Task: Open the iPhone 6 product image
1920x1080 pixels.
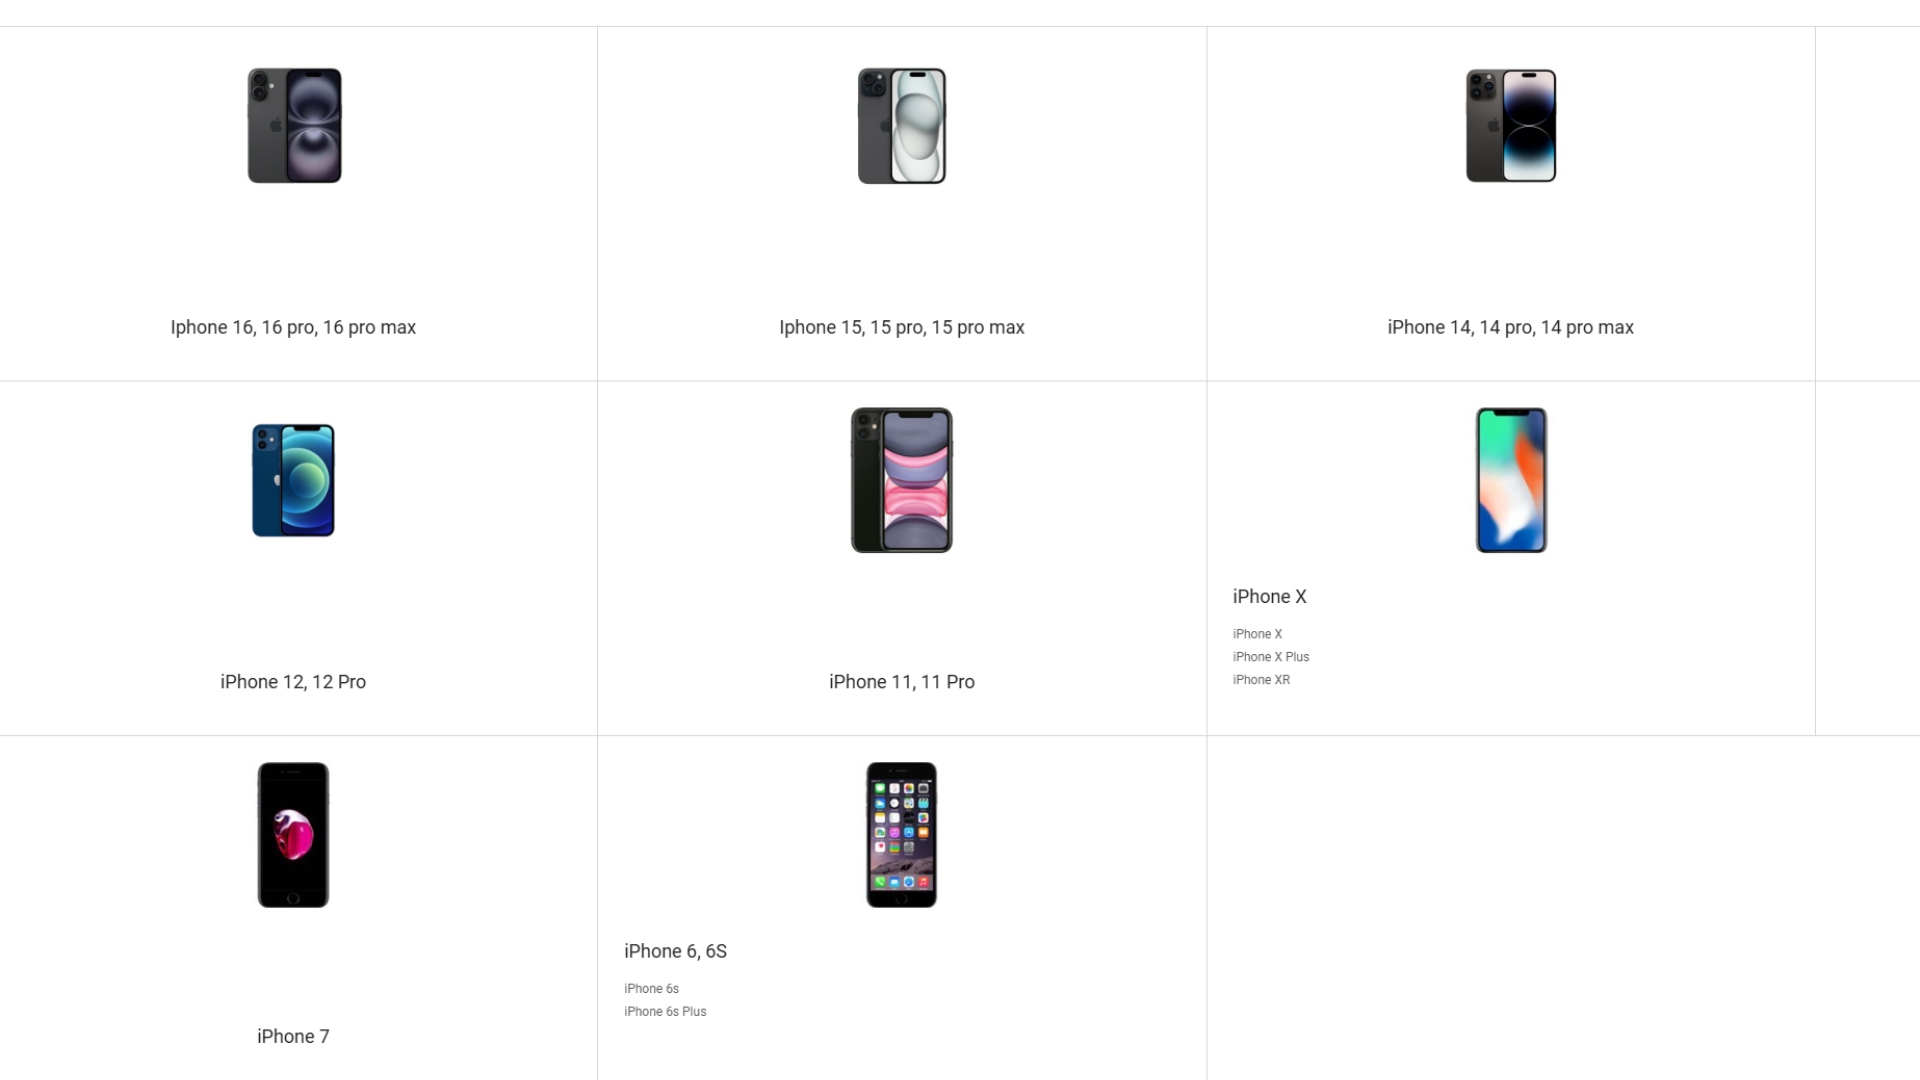Action: (902, 835)
